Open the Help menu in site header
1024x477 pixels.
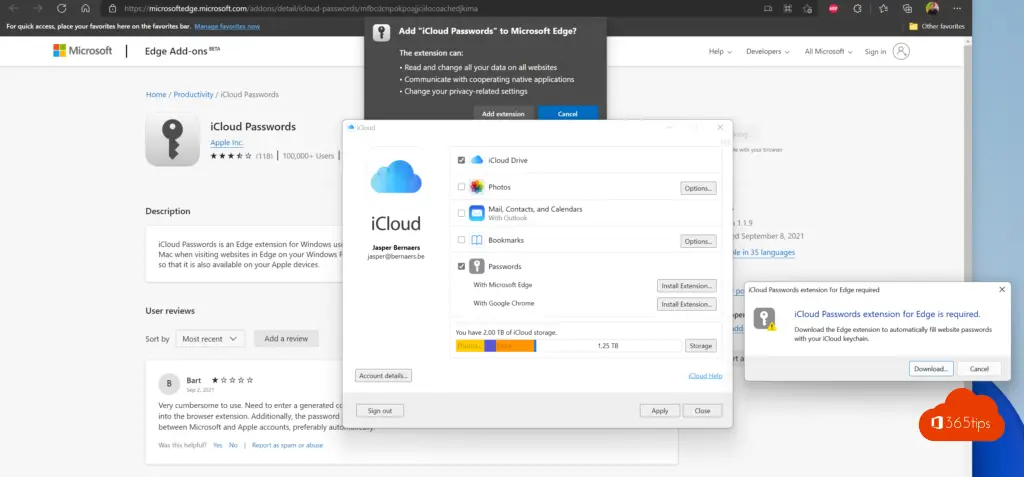pyautogui.click(x=719, y=52)
